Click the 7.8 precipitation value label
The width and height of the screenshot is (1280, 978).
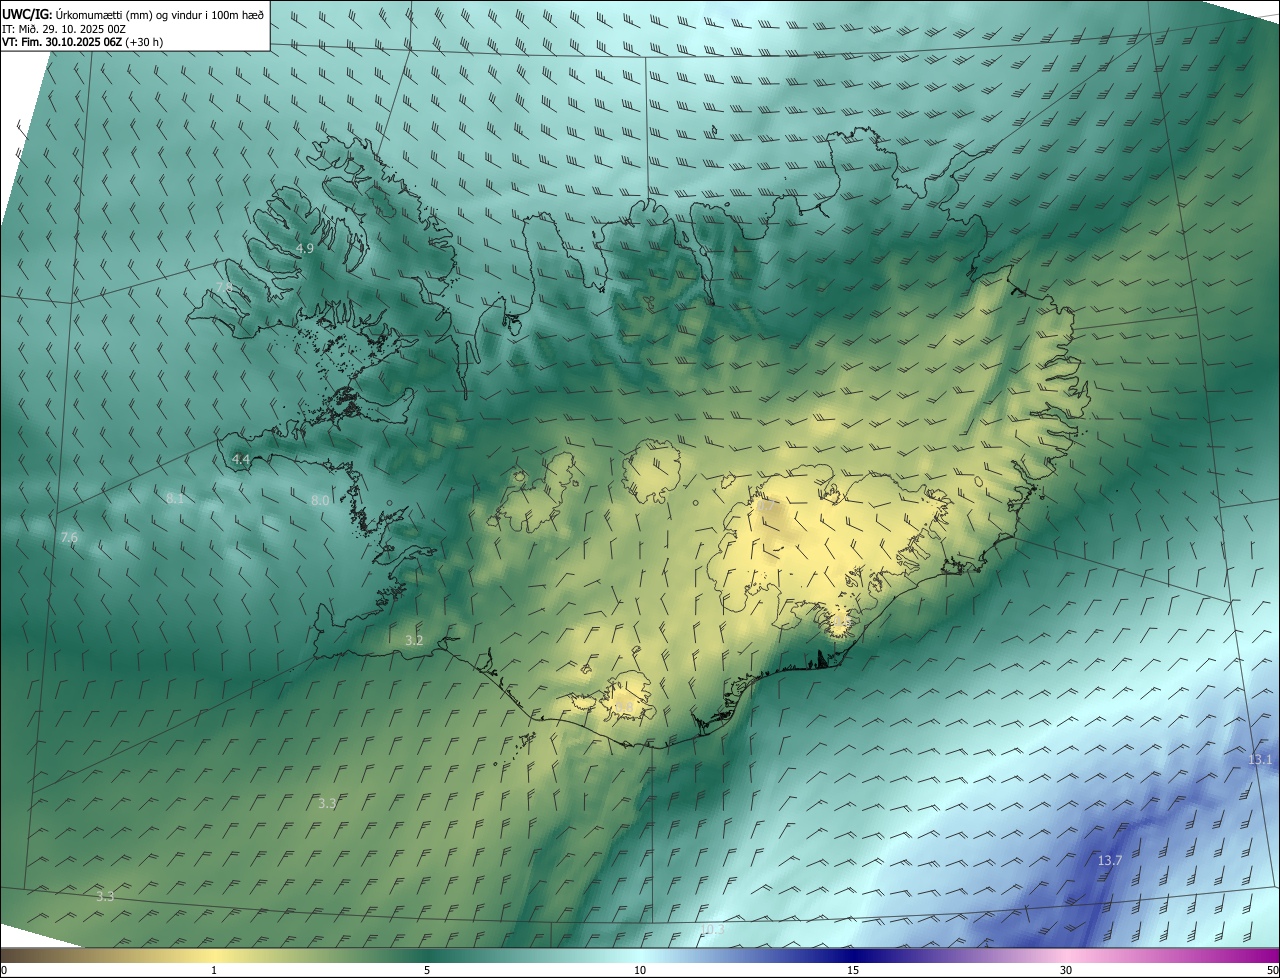click(x=224, y=287)
